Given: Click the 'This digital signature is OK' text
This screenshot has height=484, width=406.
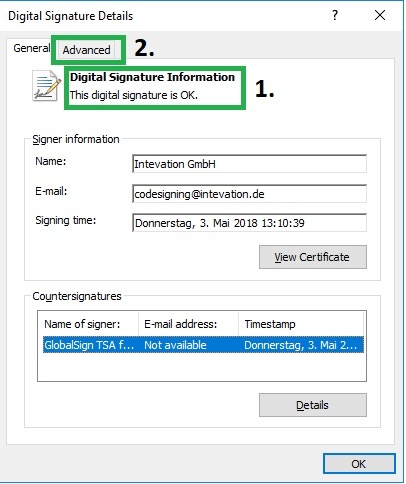Looking at the screenshot, I should [134, 95].
